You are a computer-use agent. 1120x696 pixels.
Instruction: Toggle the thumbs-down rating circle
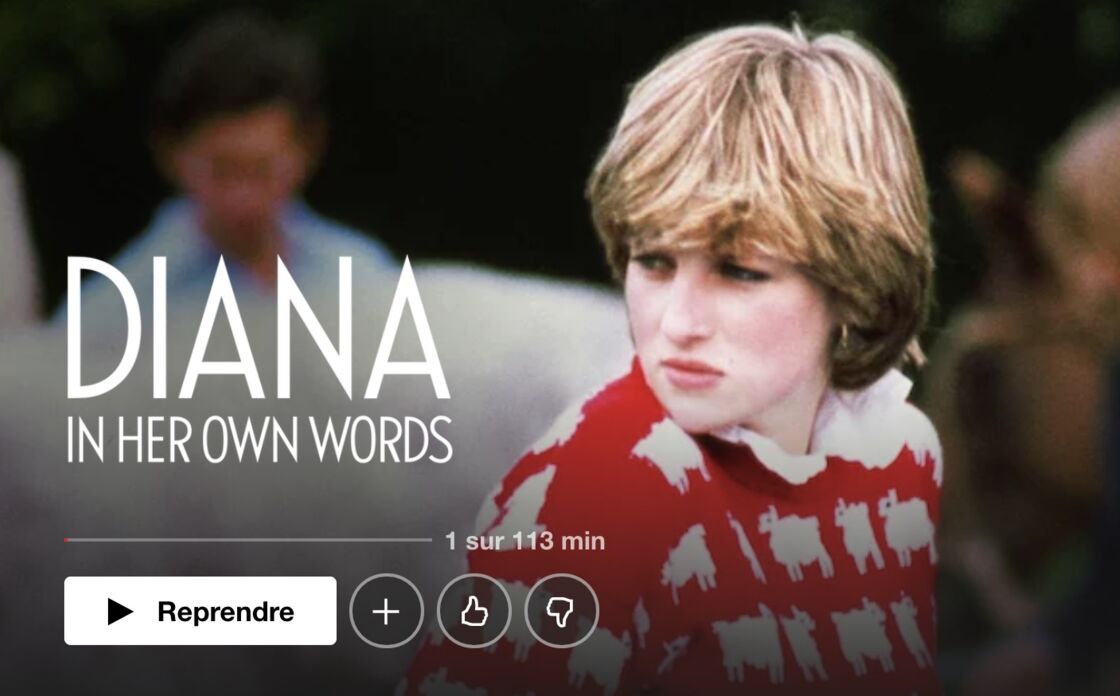pyautogui.click(x=561, y=611)
